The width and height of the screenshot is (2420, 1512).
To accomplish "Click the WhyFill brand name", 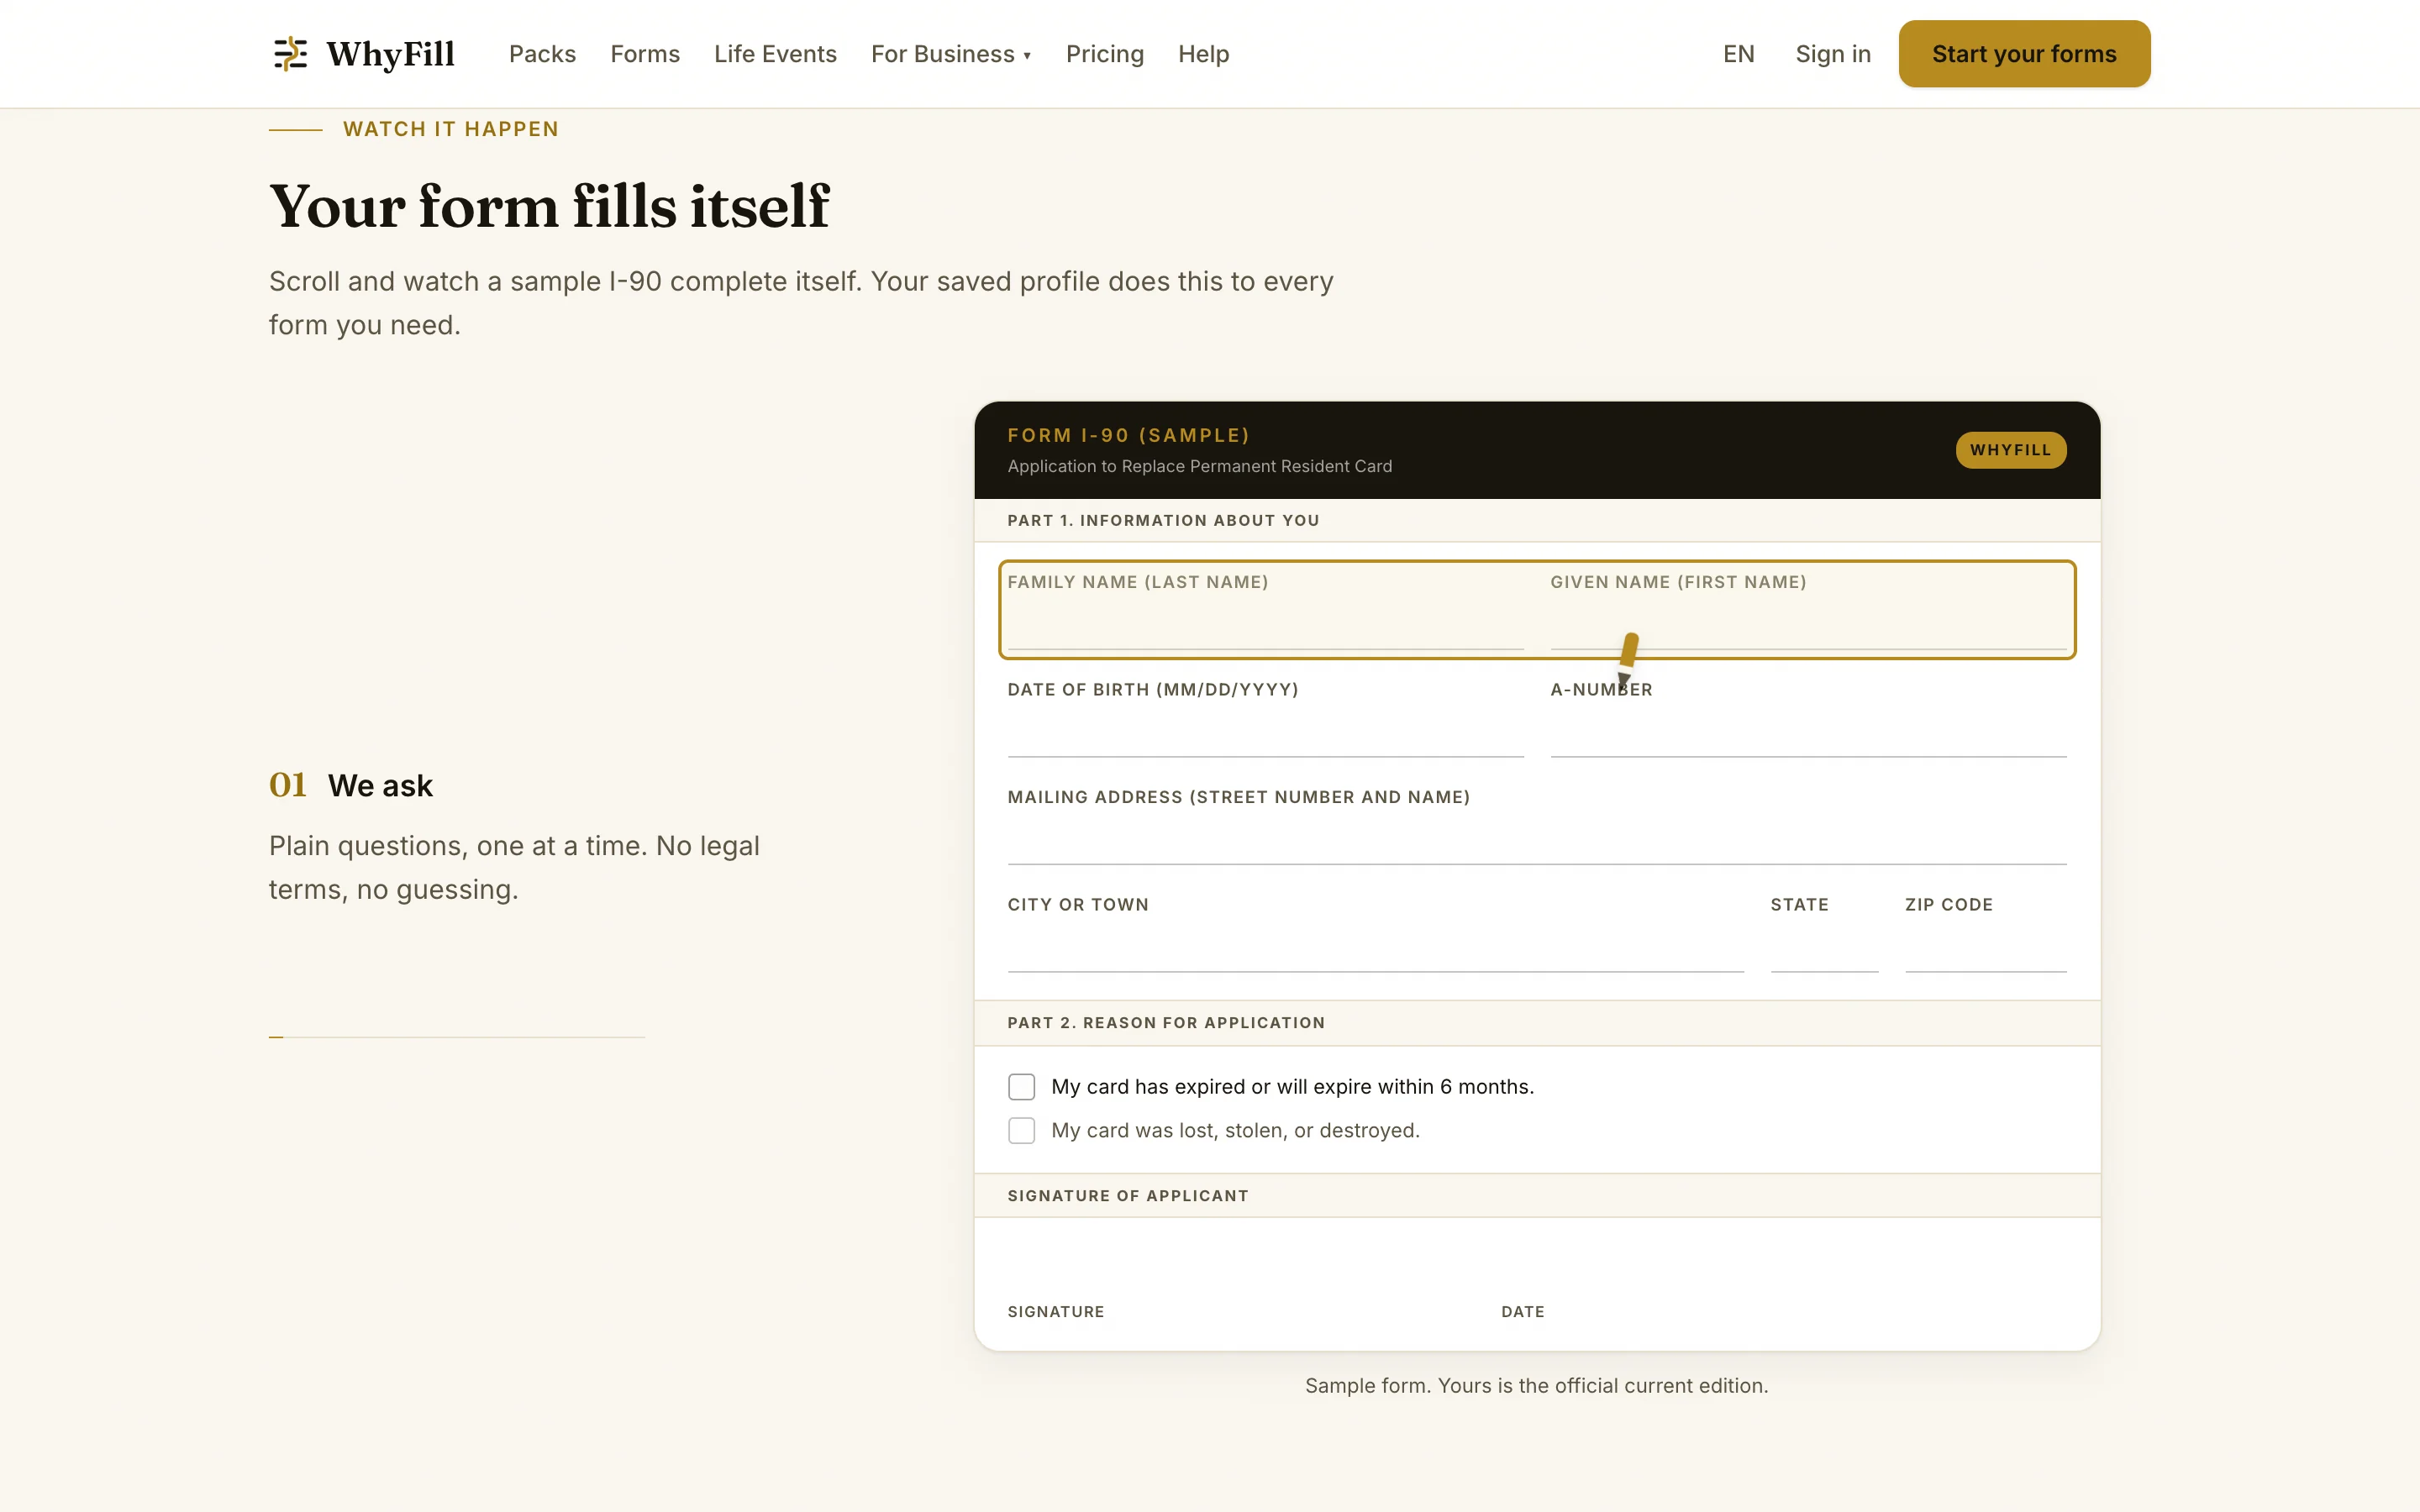I will [x=390, y=54].
